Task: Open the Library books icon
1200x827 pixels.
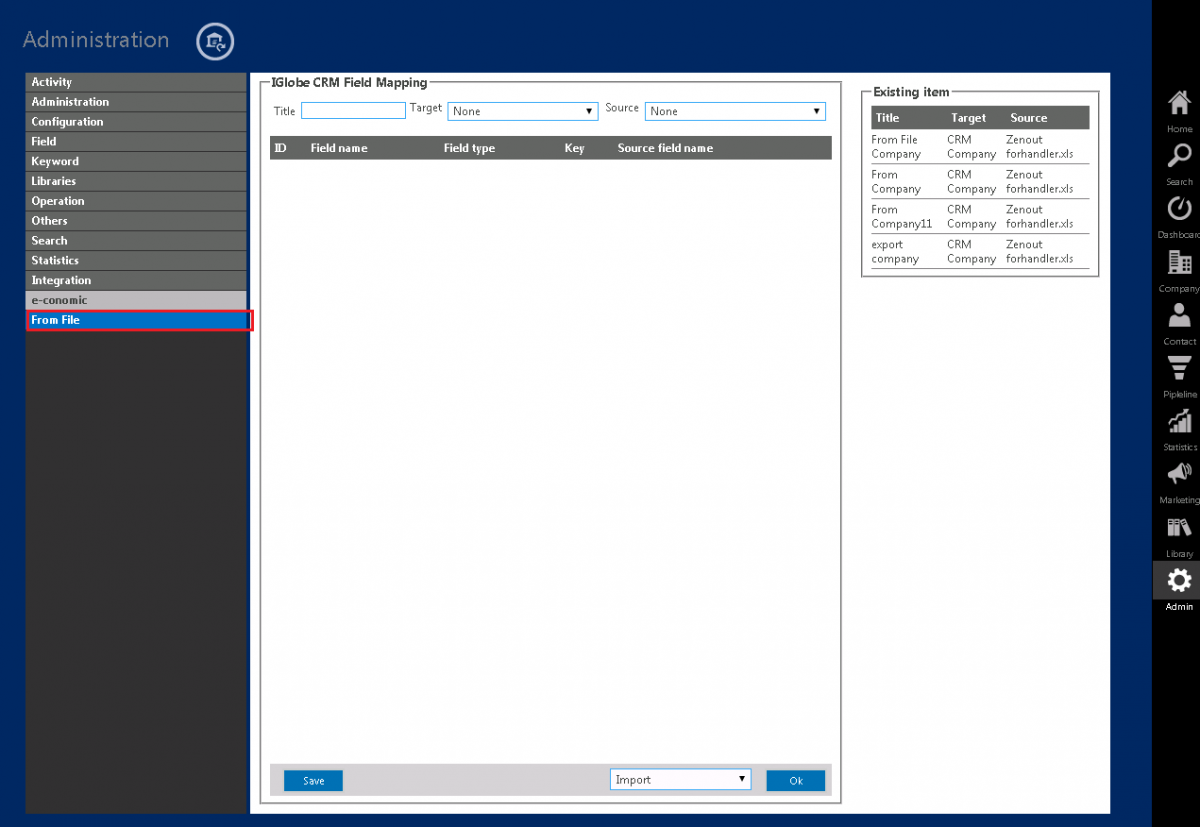Action: pos(1179,527)
